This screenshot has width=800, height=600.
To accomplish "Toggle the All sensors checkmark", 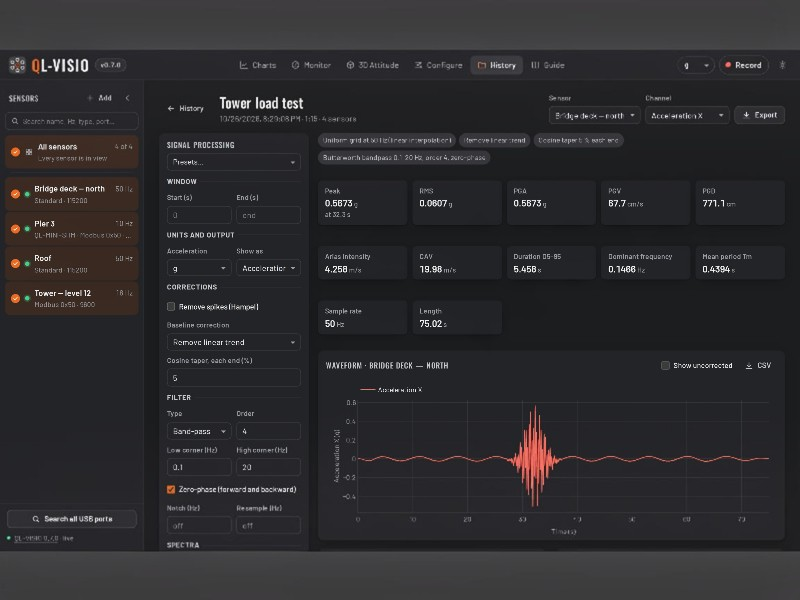I will [15, 152].
